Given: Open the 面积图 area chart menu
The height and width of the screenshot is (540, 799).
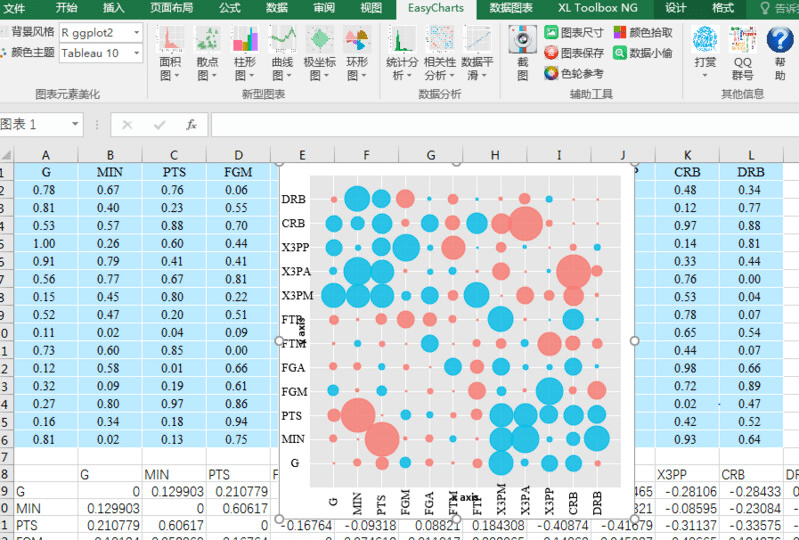Looking at the screenshot, I should pyautogui.click(x=170, y=54).
